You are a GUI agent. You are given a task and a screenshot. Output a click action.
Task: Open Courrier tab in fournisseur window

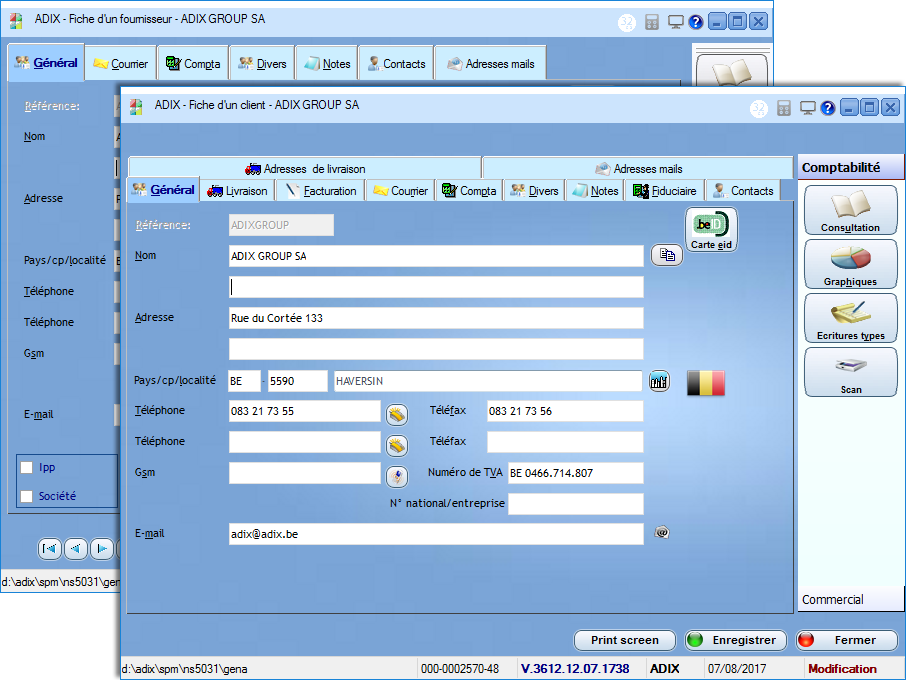click(x=121, y=64)
